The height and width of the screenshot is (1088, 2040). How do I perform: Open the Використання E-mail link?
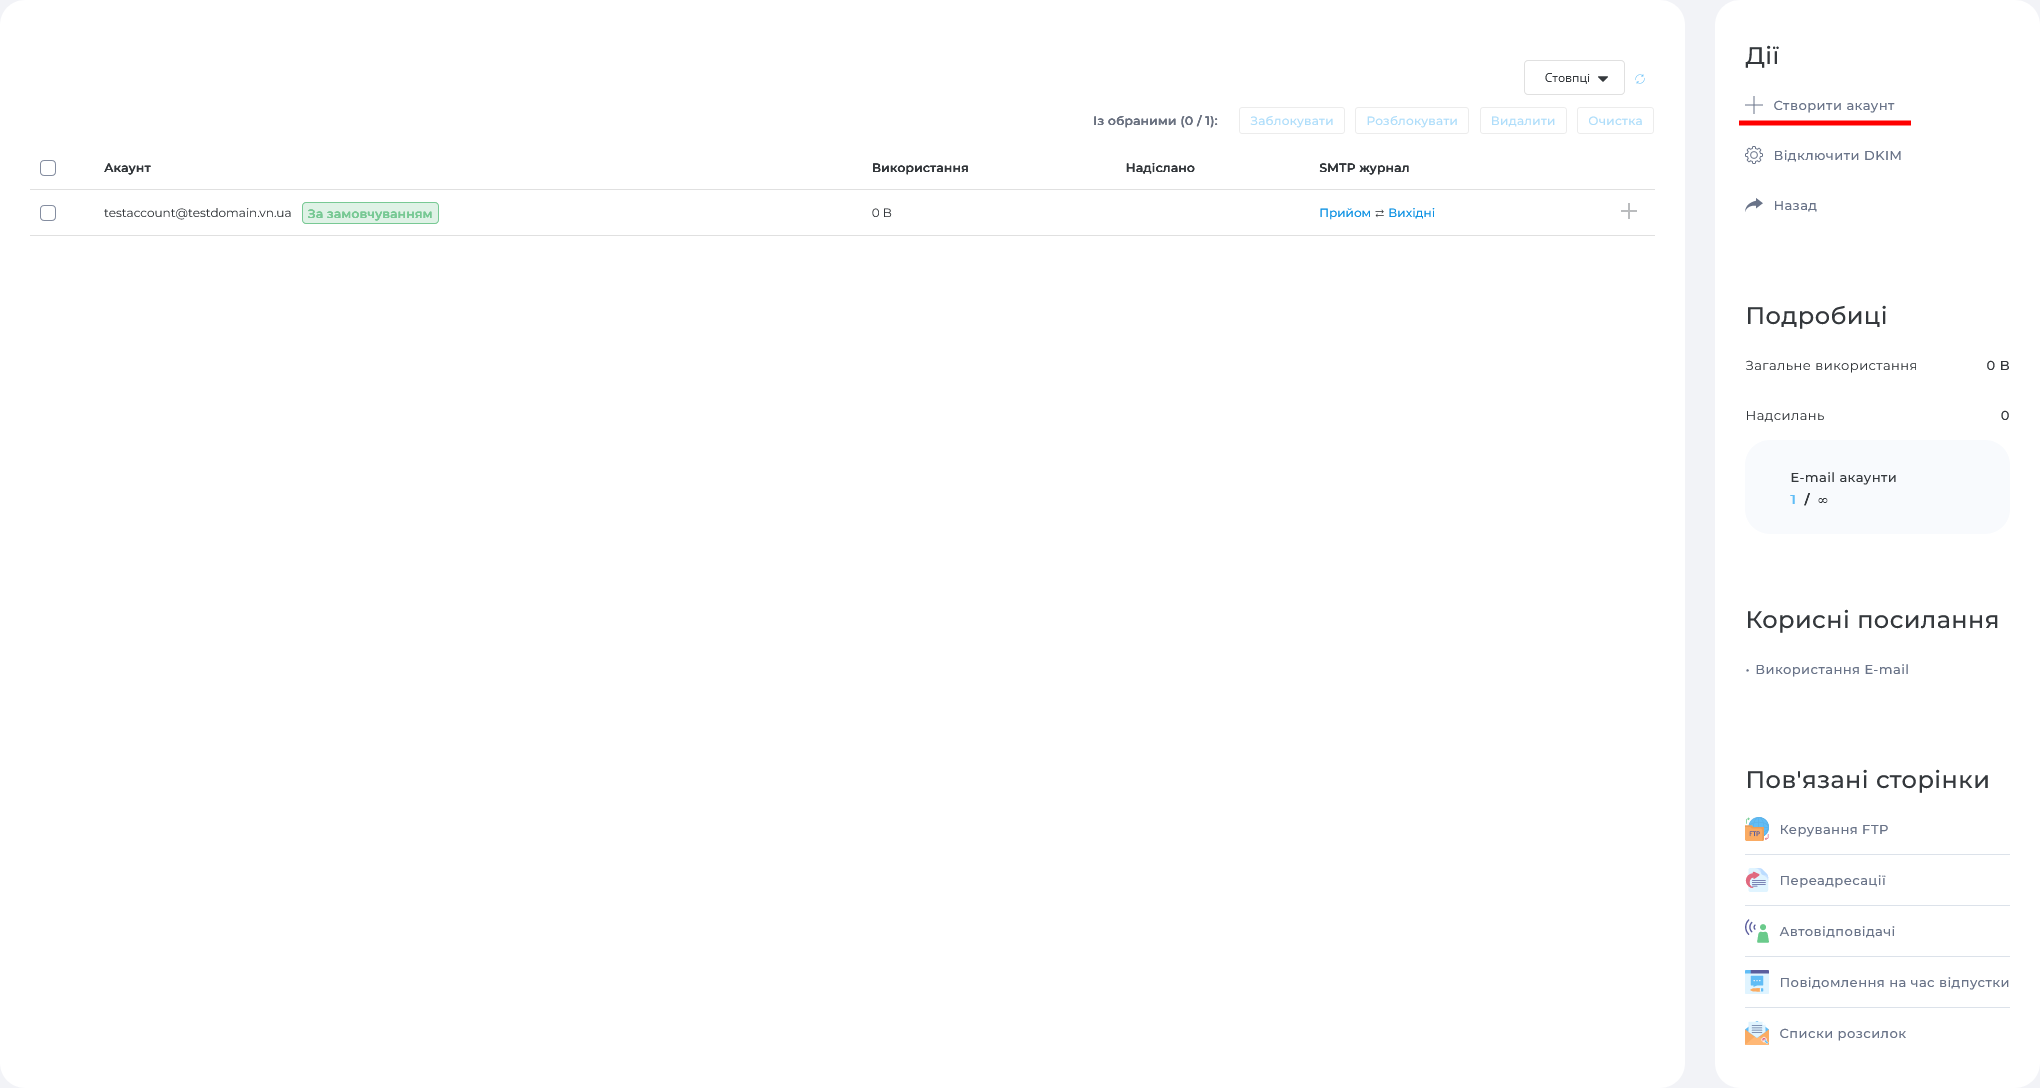(1832, 669)
